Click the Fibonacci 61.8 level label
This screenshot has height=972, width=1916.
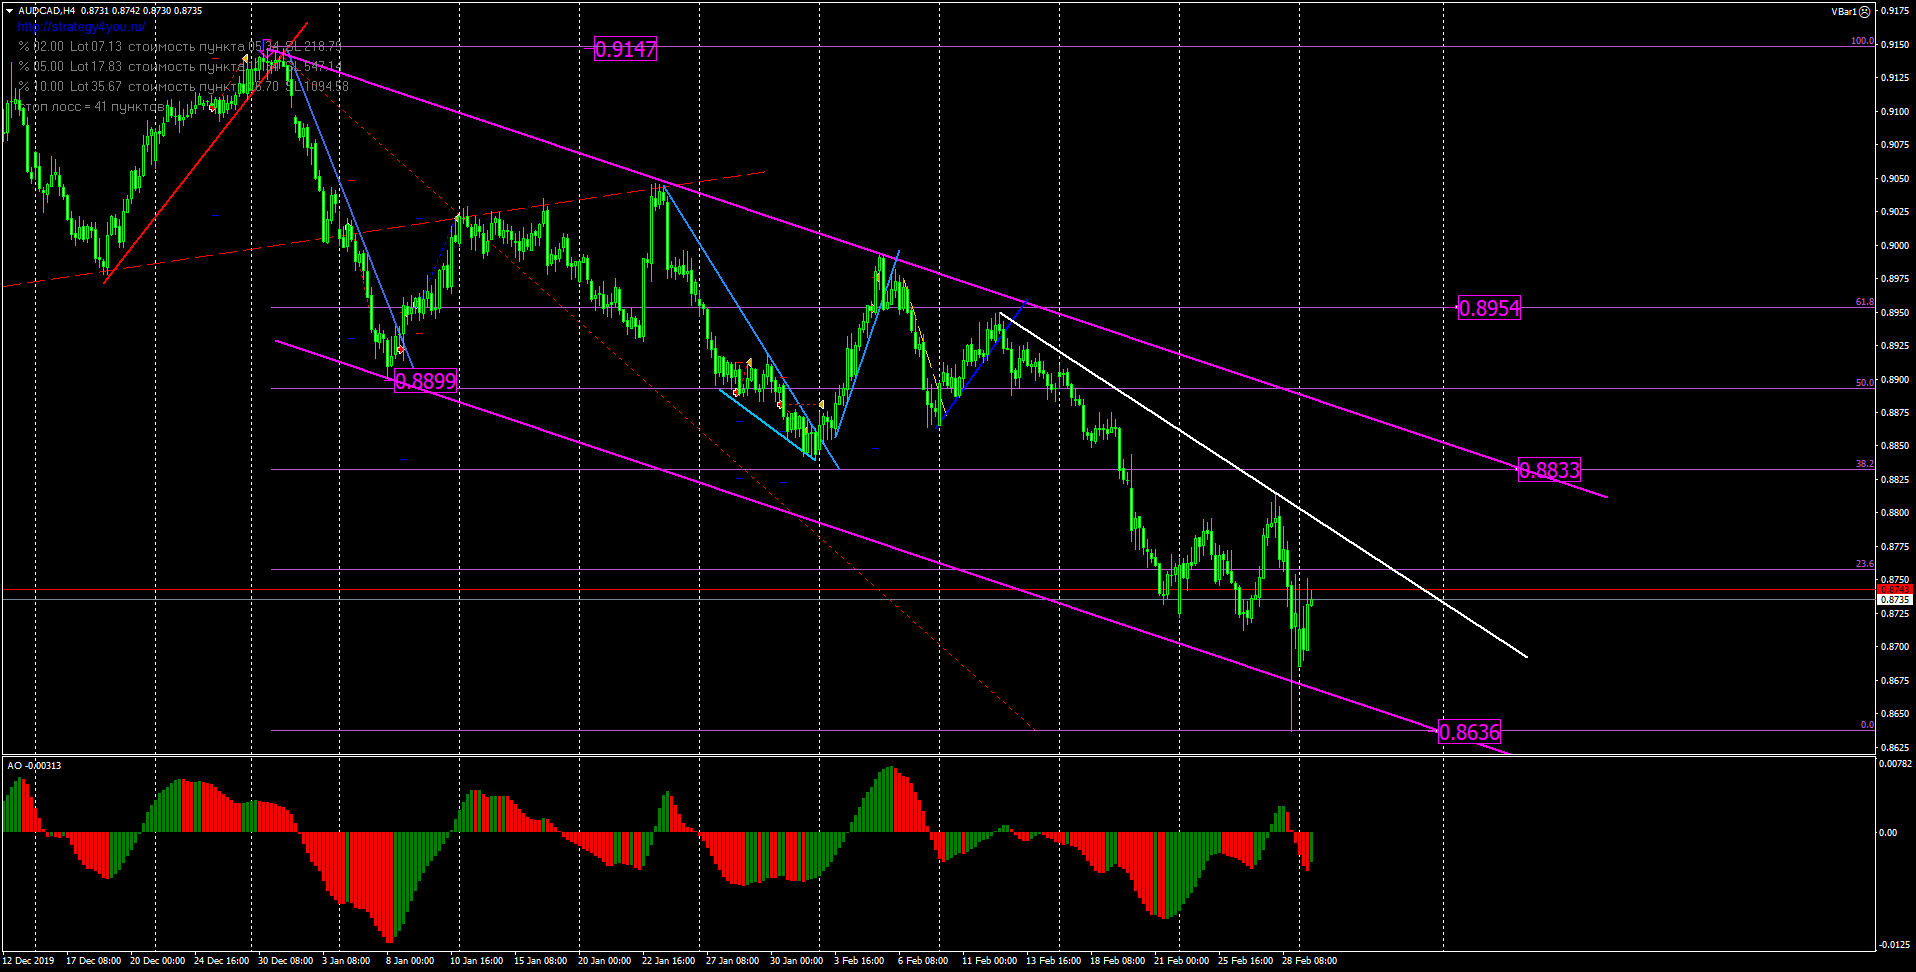pos(1864,301)
